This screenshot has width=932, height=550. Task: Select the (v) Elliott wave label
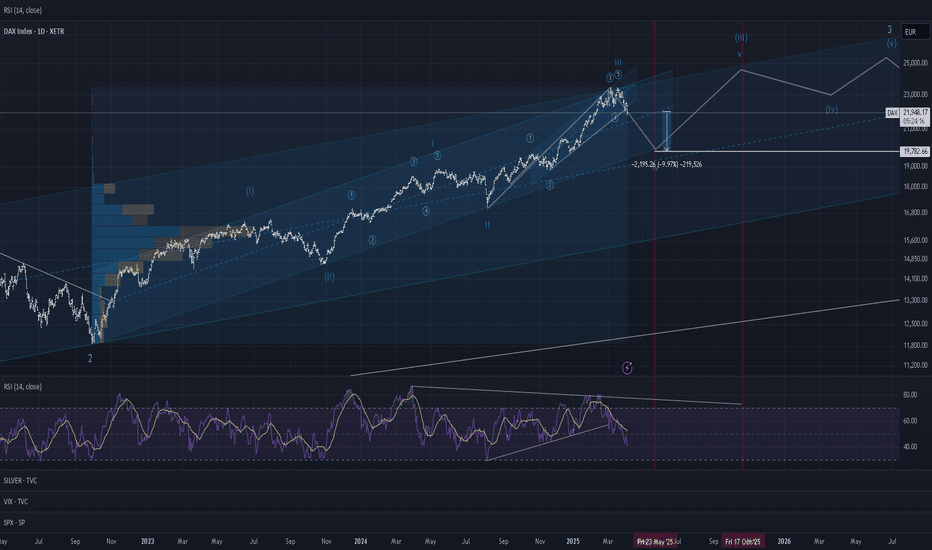[x=892, y=43]
